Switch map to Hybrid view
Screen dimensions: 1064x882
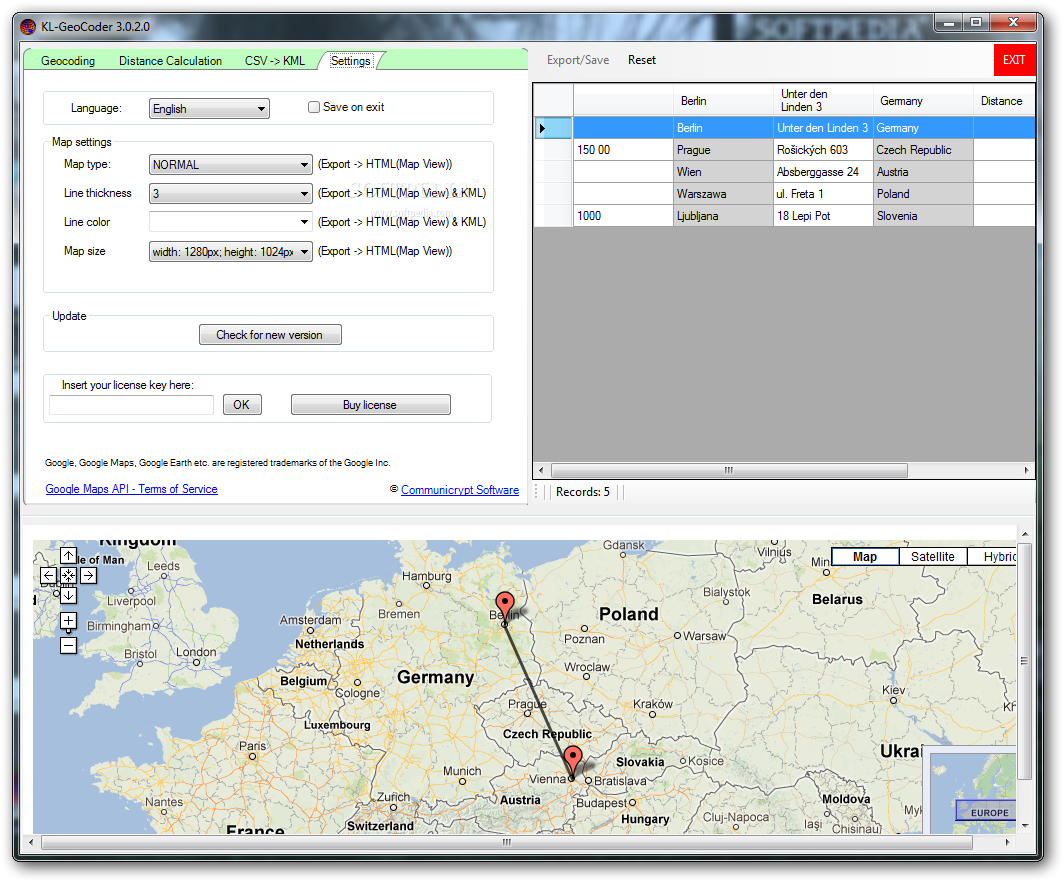[x=993, y=557]
